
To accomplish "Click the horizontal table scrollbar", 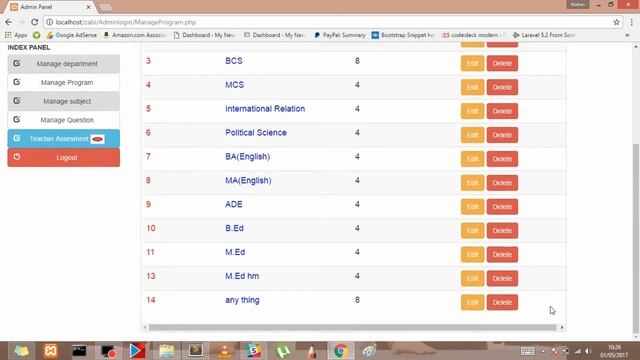I will [x=353, y=327].
